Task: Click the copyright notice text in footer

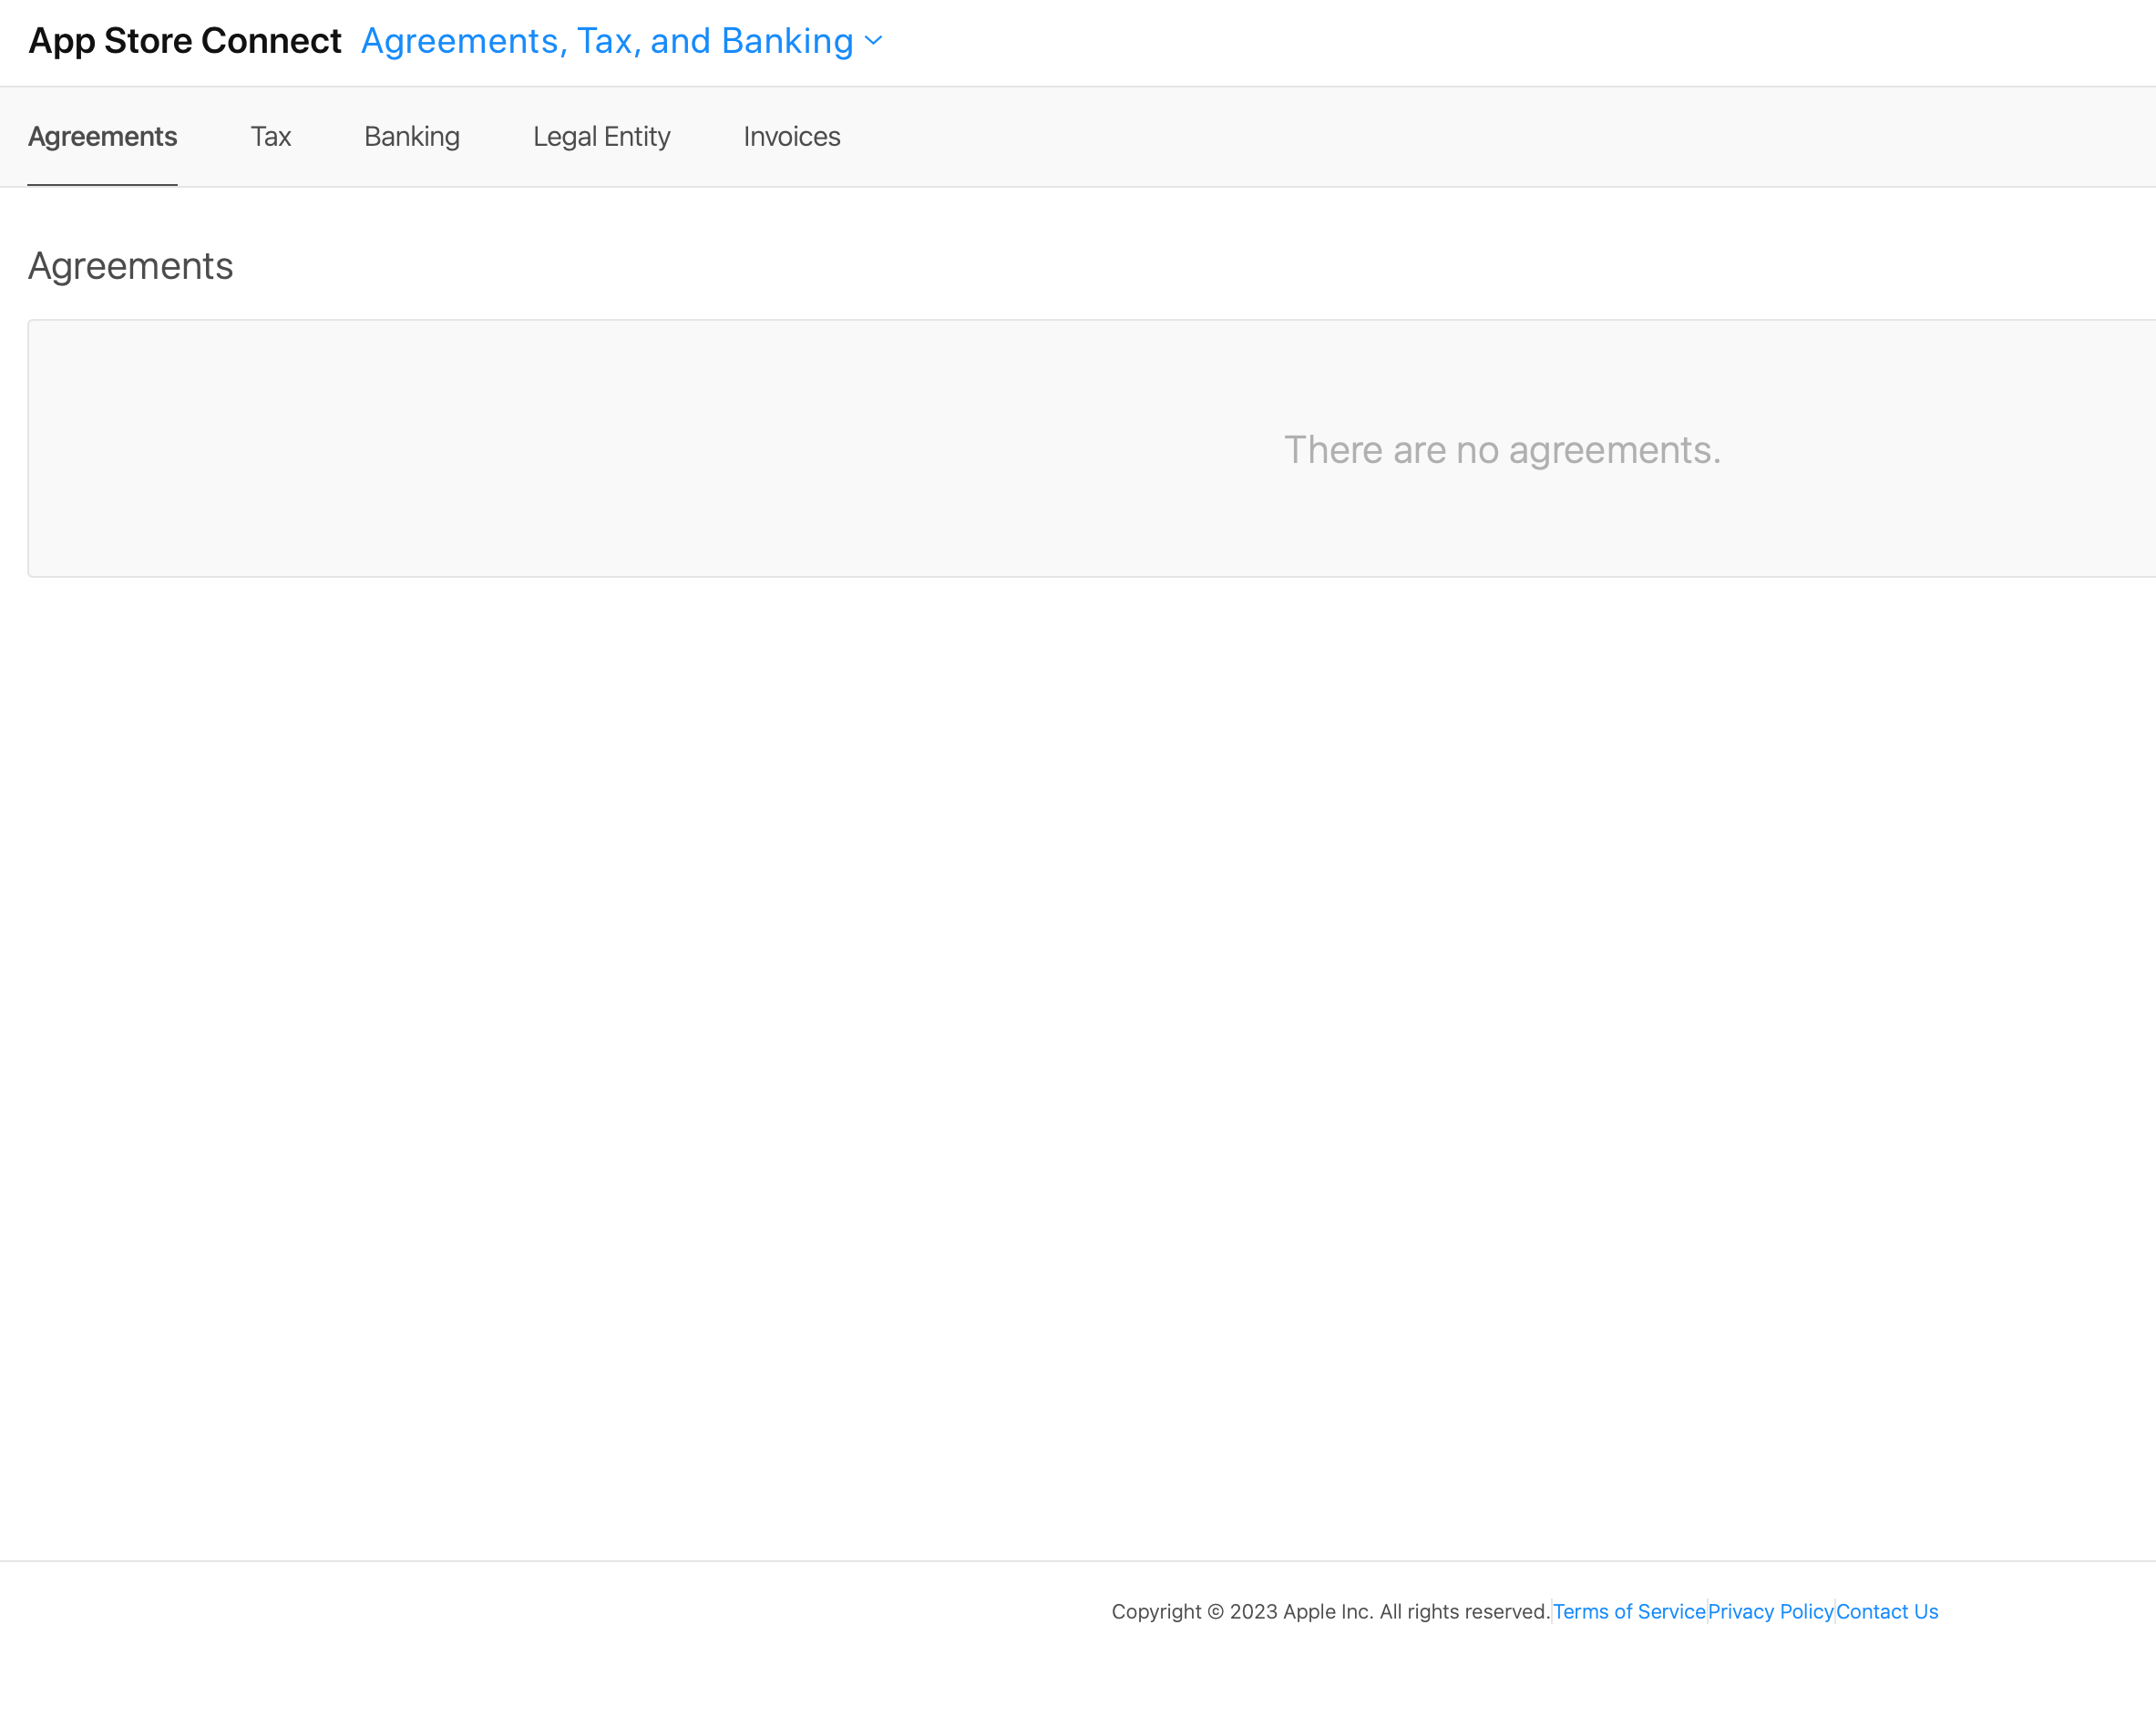Action: tap(1156, 1611)
